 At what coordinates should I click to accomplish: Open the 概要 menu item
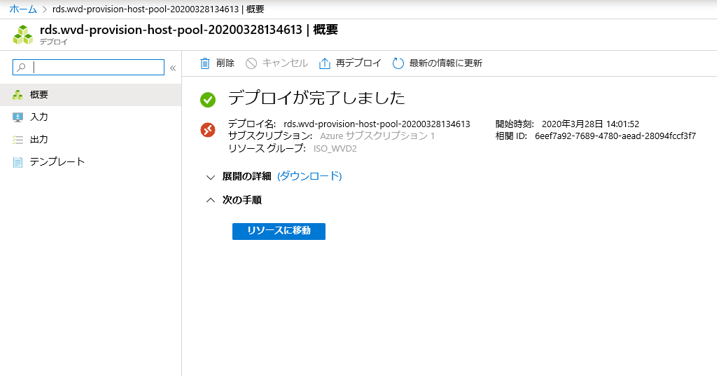point(91,95)
